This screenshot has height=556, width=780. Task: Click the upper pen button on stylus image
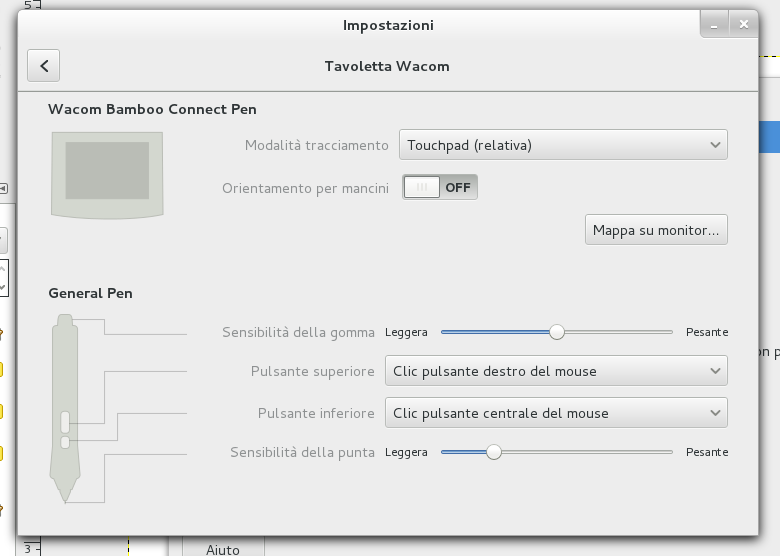tap(65, 422)
